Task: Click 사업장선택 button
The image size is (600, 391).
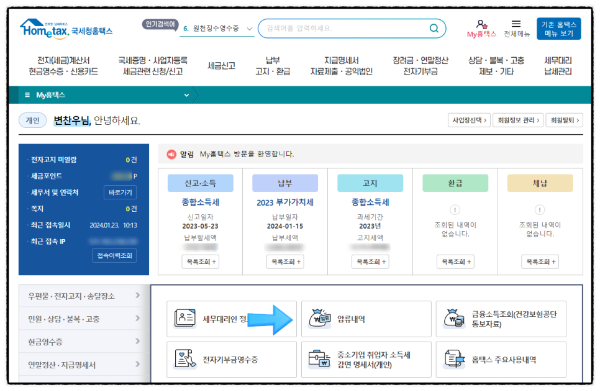Action: tap(469, 120)
